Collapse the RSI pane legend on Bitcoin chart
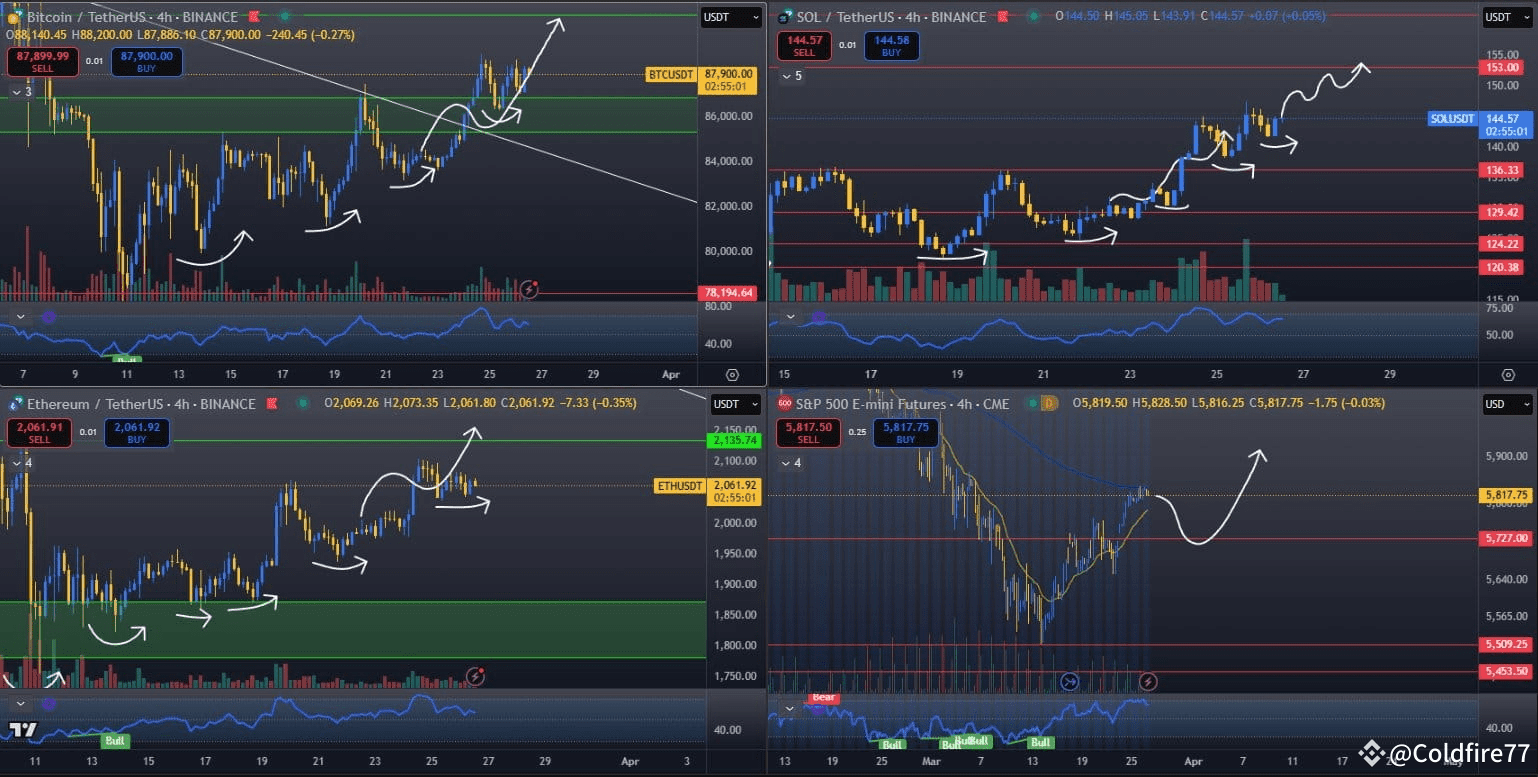Screen dimensions: 1538x777 pyautogui.click(x=20, y=317)
